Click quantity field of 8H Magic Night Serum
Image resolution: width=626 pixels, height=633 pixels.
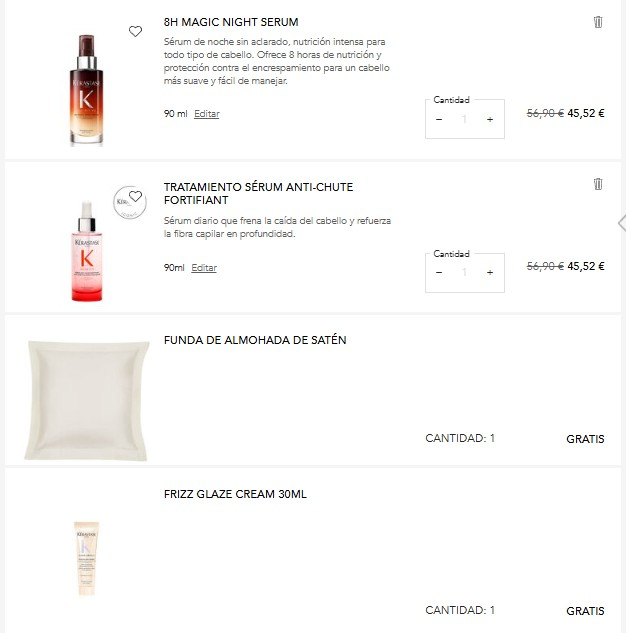click(x=464, y=120)
